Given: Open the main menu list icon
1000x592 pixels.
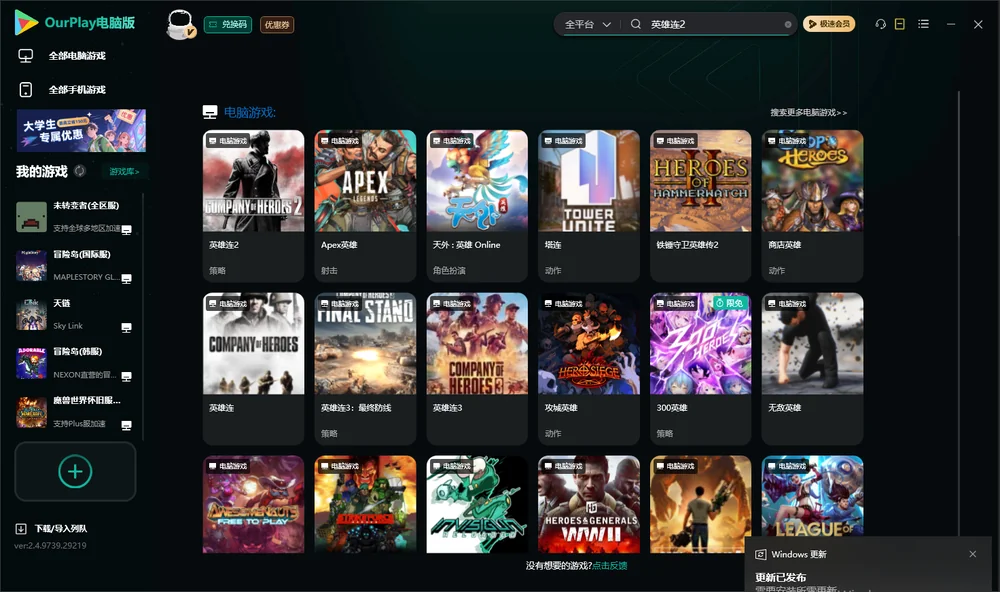Looking at the screenshot, I should 923,24.
